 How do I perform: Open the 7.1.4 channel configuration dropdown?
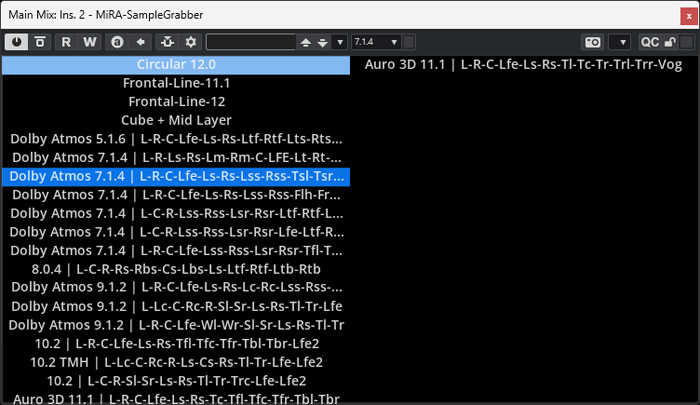point(376,42)
